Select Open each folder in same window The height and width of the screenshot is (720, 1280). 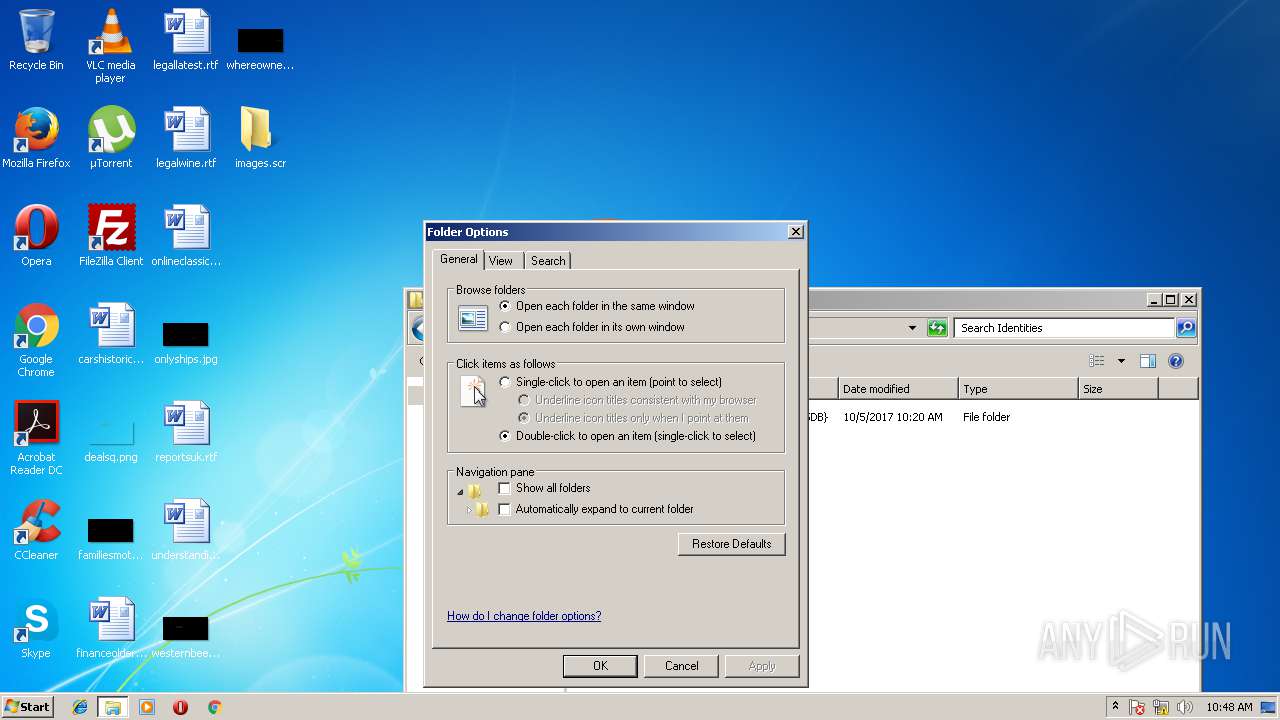596,306
